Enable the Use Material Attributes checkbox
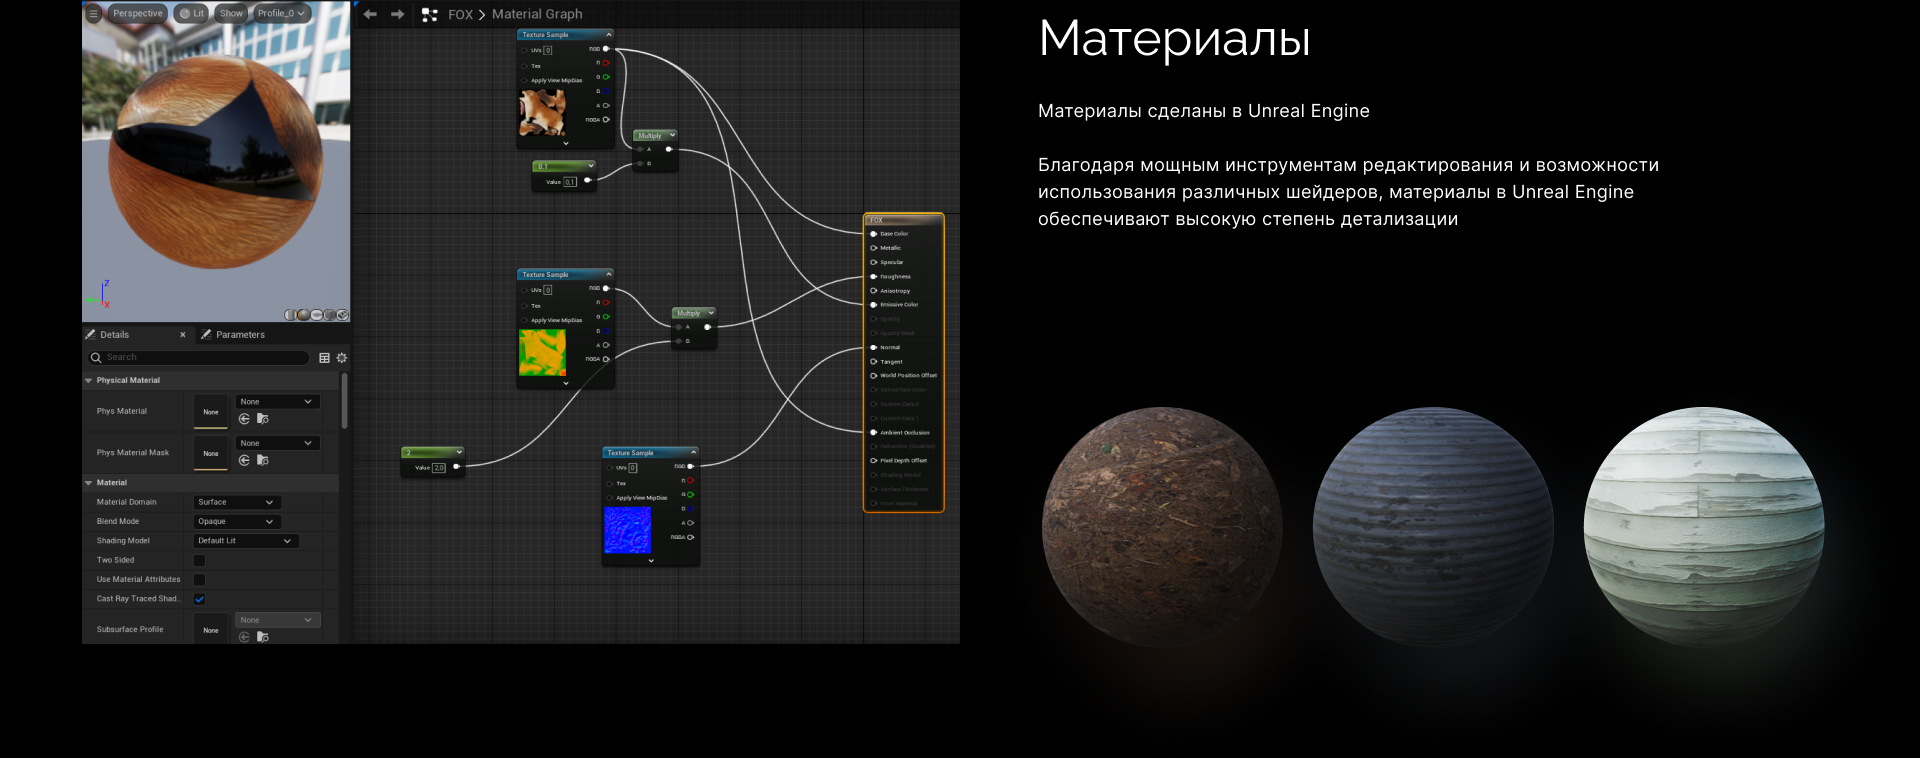The height and width of the screenshot is (758, 1920). pos(199,580)
